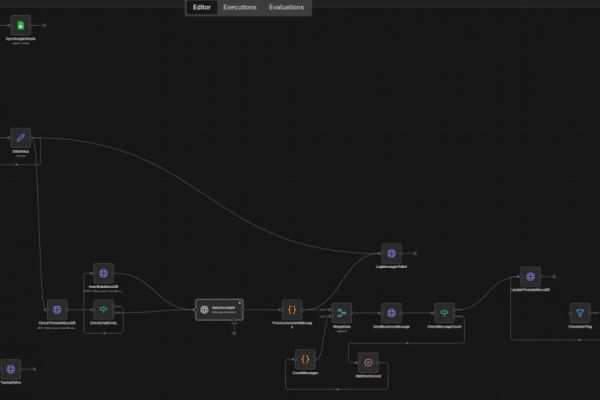The image size is (600, 400).
Task: Select the UpdateThreadsNocoDB globe node
Action: point(530,277)
